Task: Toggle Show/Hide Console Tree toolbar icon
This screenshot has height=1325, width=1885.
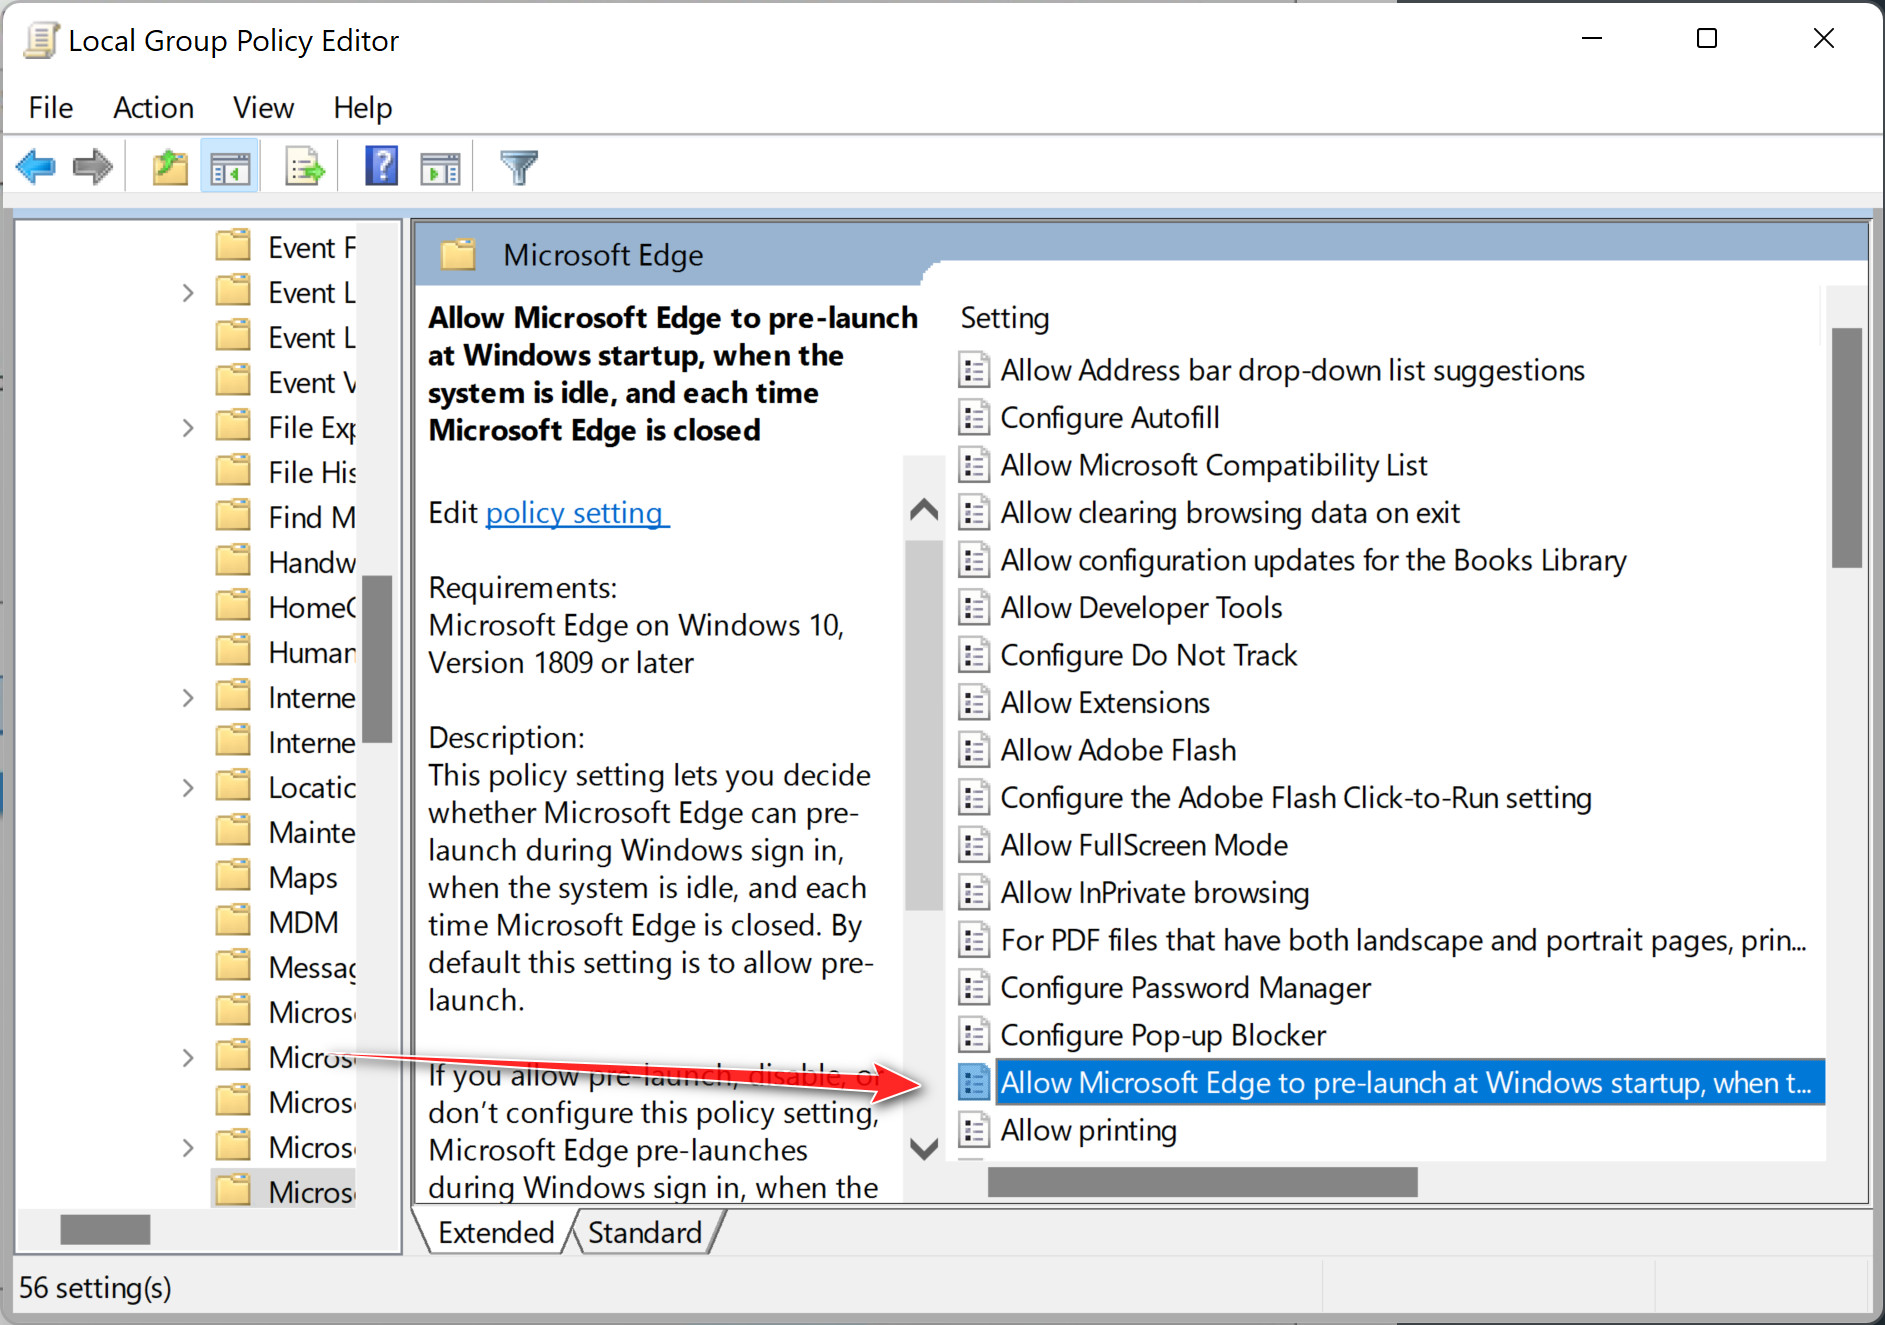Action: coord(230,167)
